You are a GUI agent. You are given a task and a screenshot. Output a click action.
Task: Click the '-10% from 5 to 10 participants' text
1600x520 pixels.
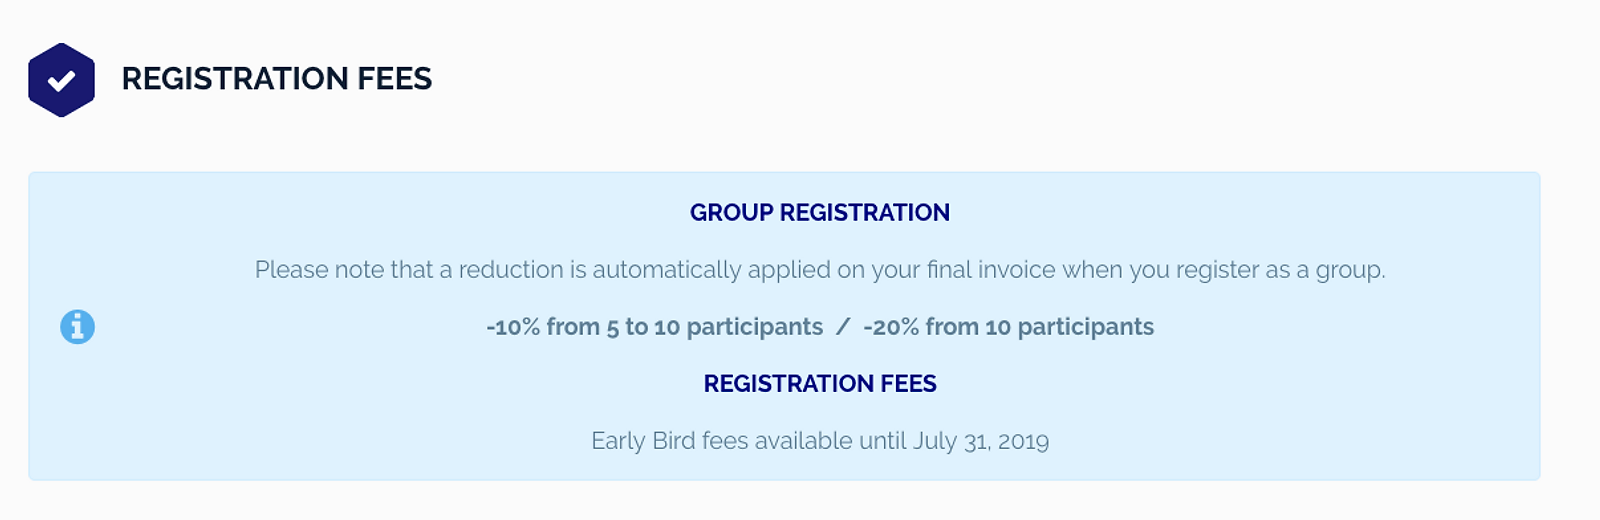655,327
